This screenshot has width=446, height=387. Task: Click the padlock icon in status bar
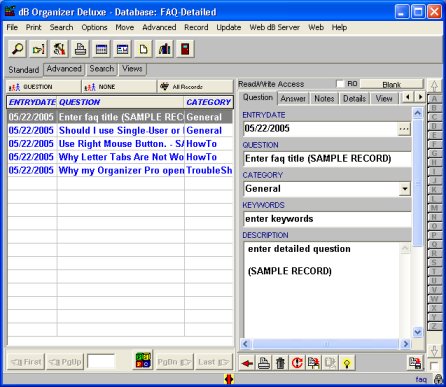438,379
